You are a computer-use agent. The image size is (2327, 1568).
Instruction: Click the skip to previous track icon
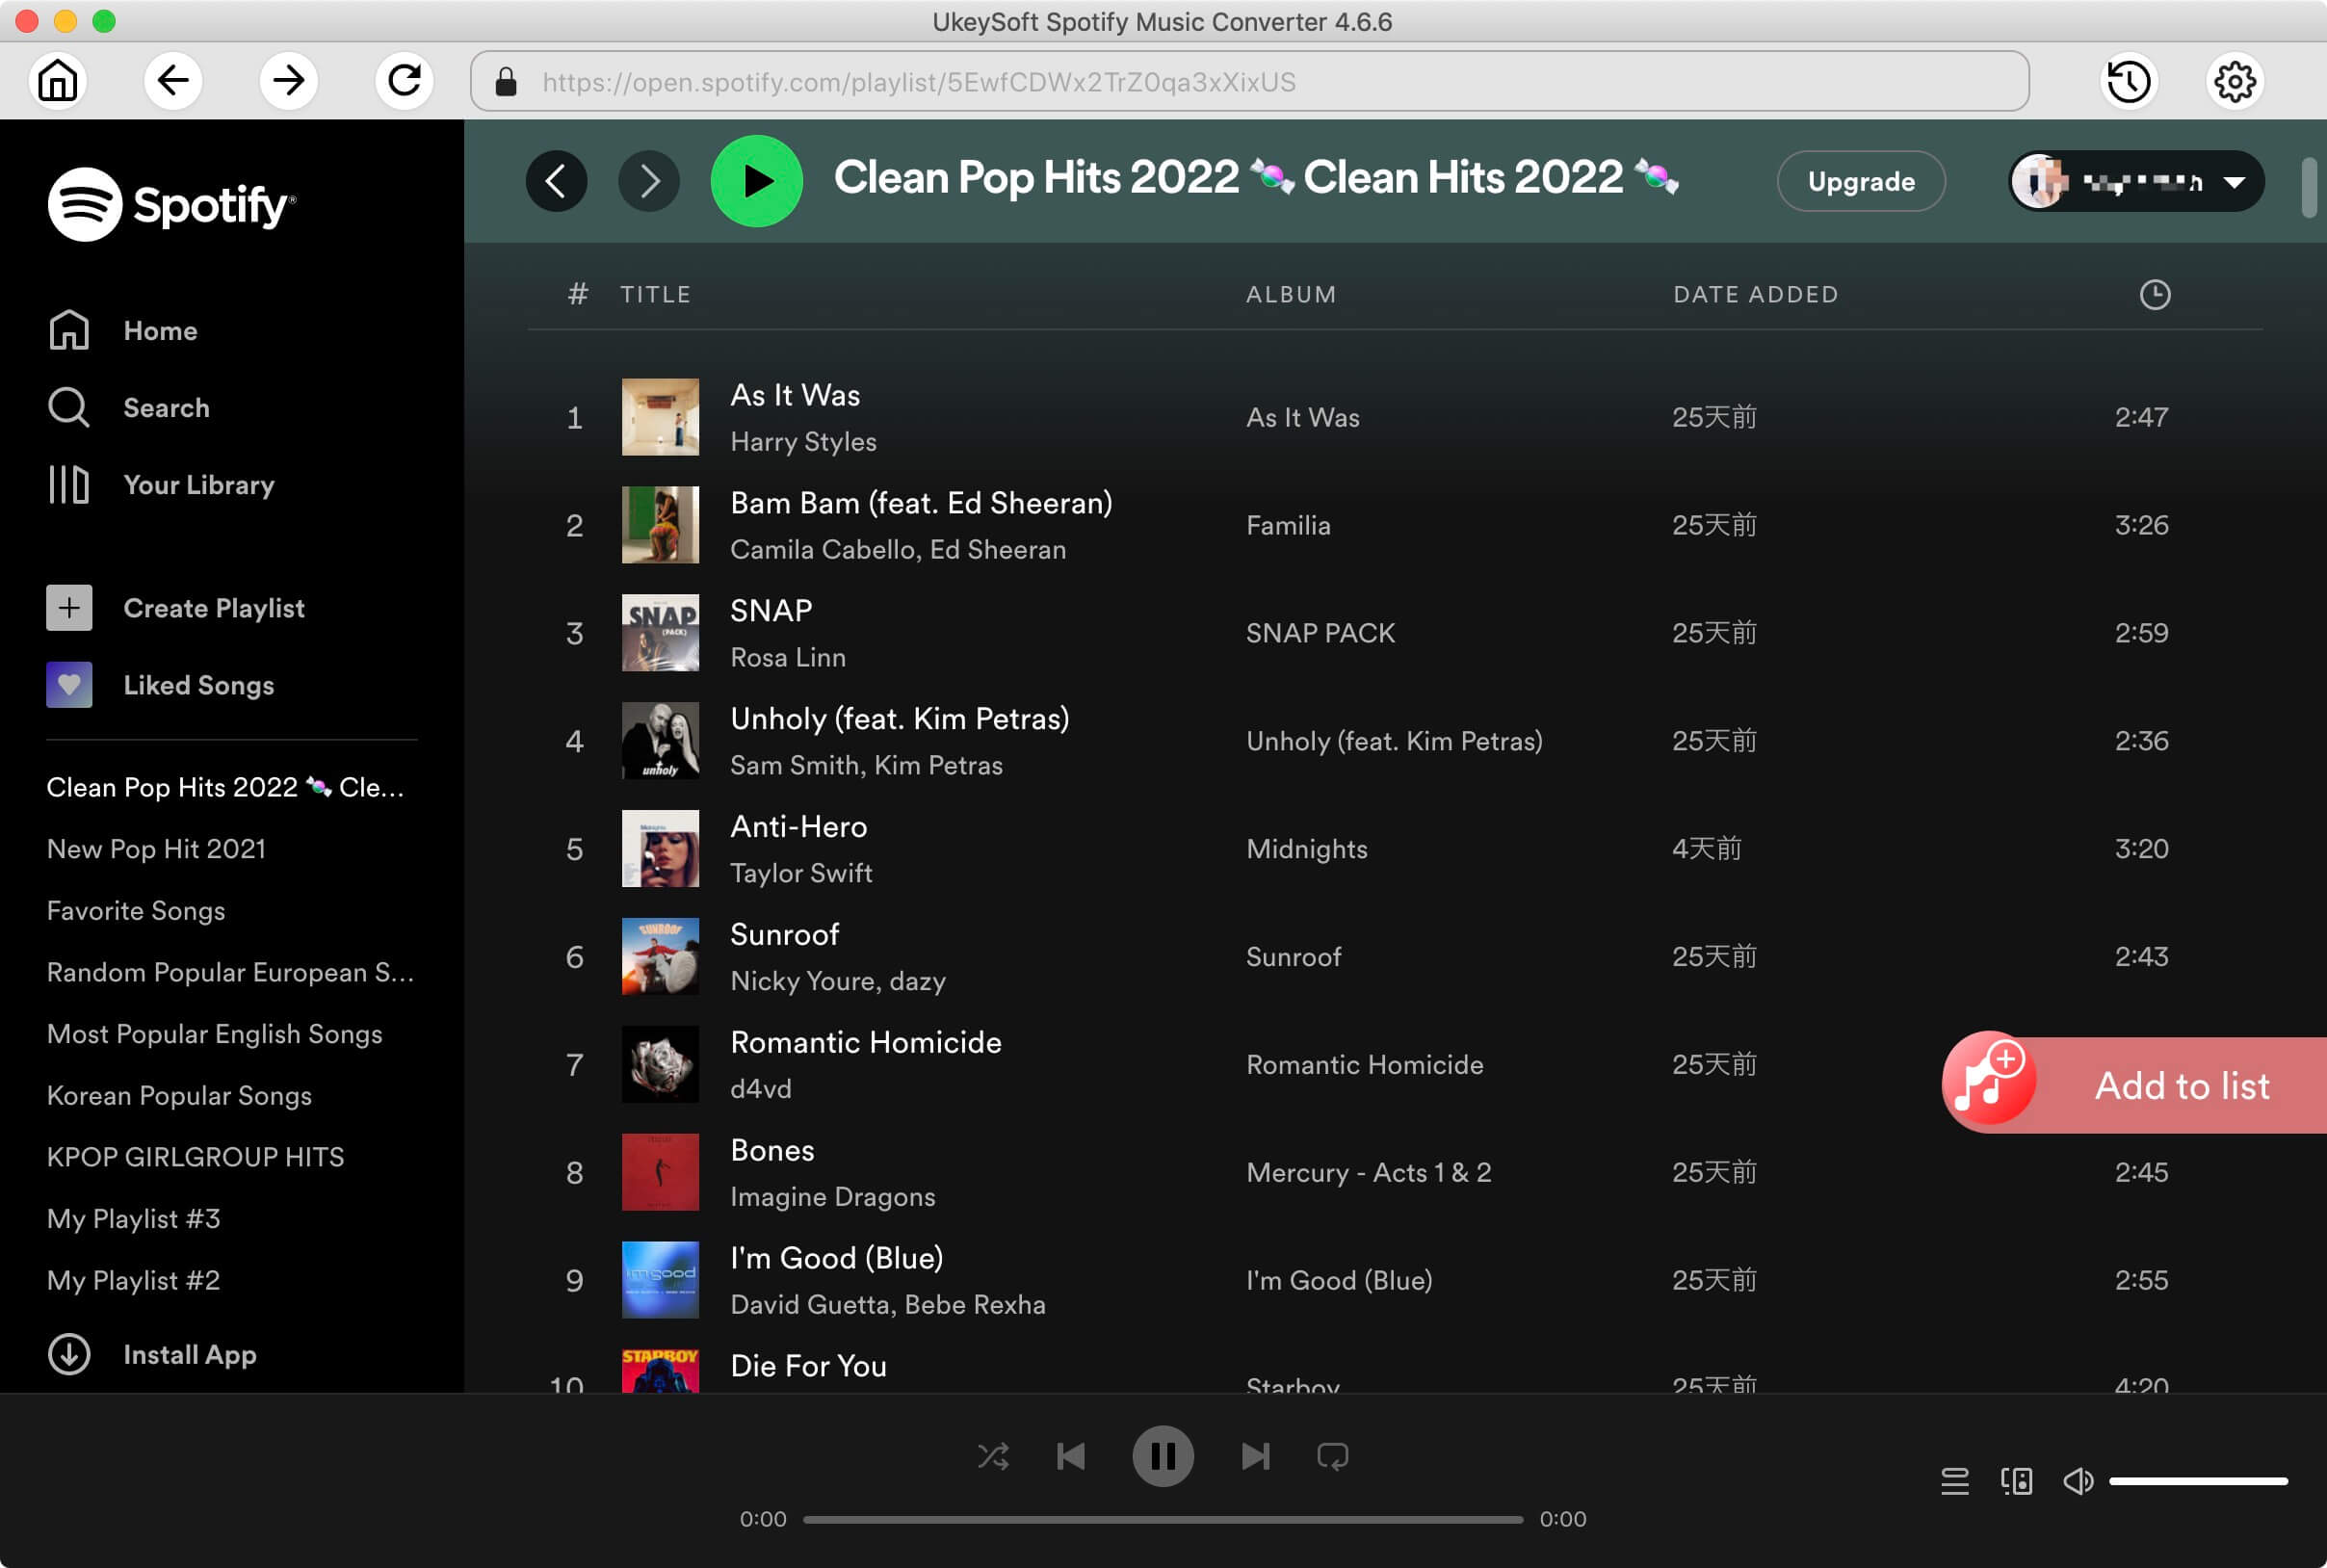1071,1454
